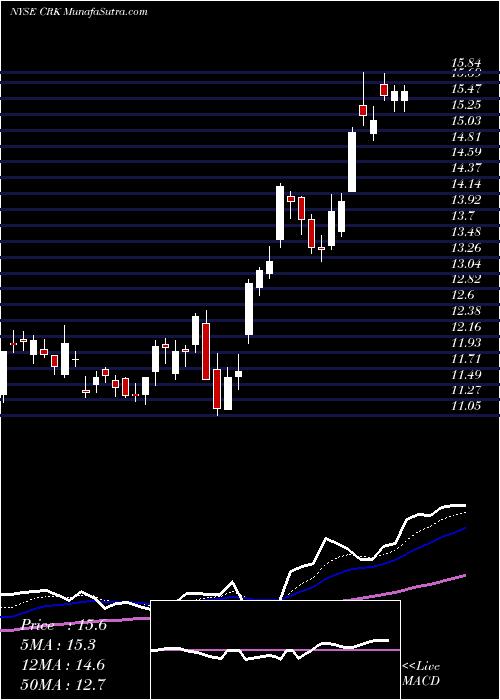Select the 14.37 price axis label
Viewport: 500px width, 700px height.
465,168
